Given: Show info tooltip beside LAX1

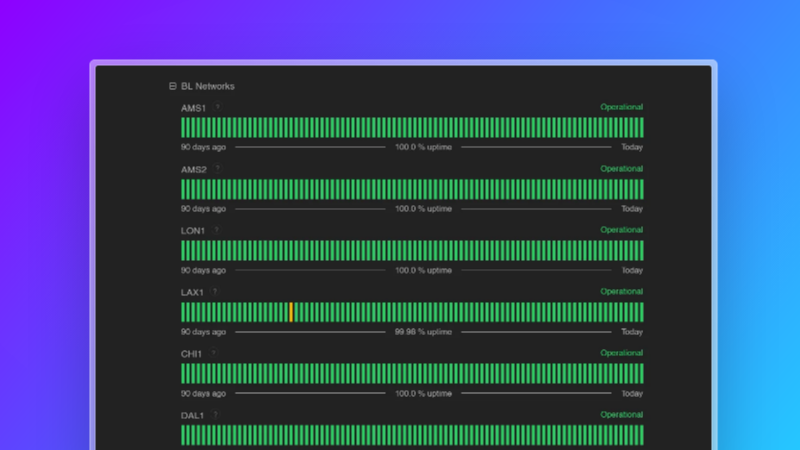Looking at the screenshot, I should tap(215, 292).
